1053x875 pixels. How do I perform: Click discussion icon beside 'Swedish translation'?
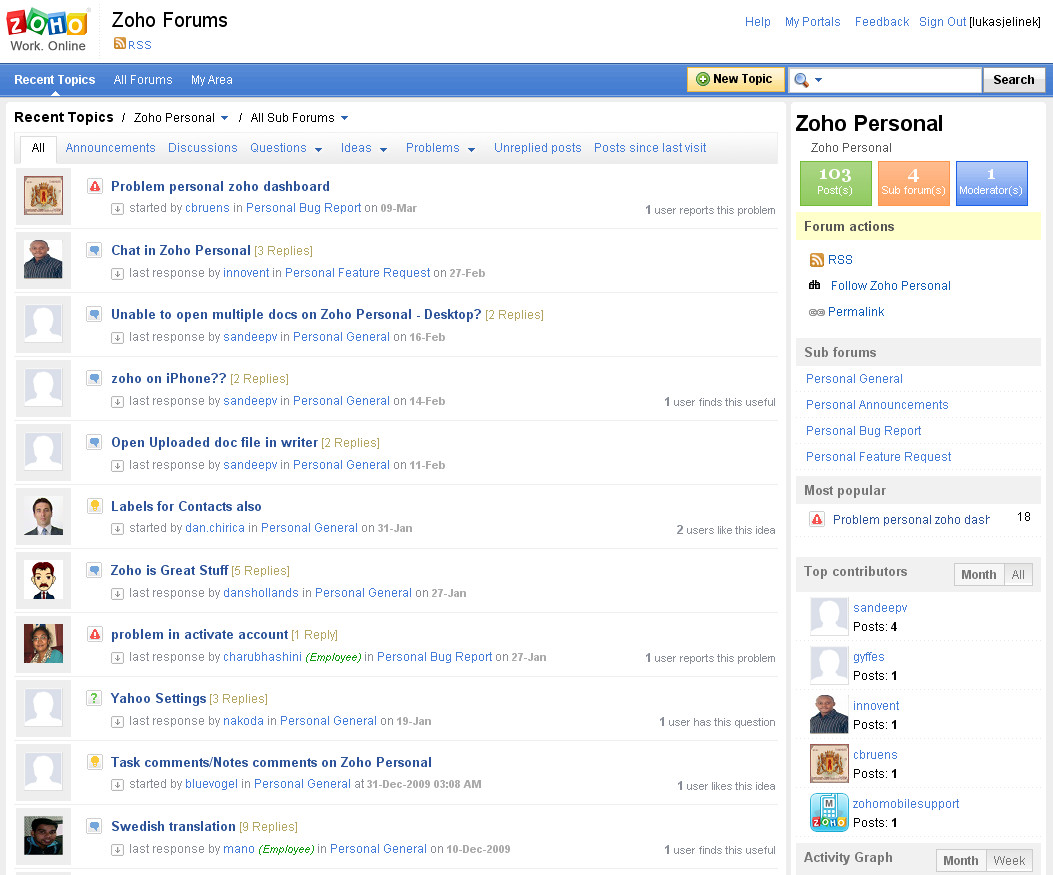click(x=95, y=825)
